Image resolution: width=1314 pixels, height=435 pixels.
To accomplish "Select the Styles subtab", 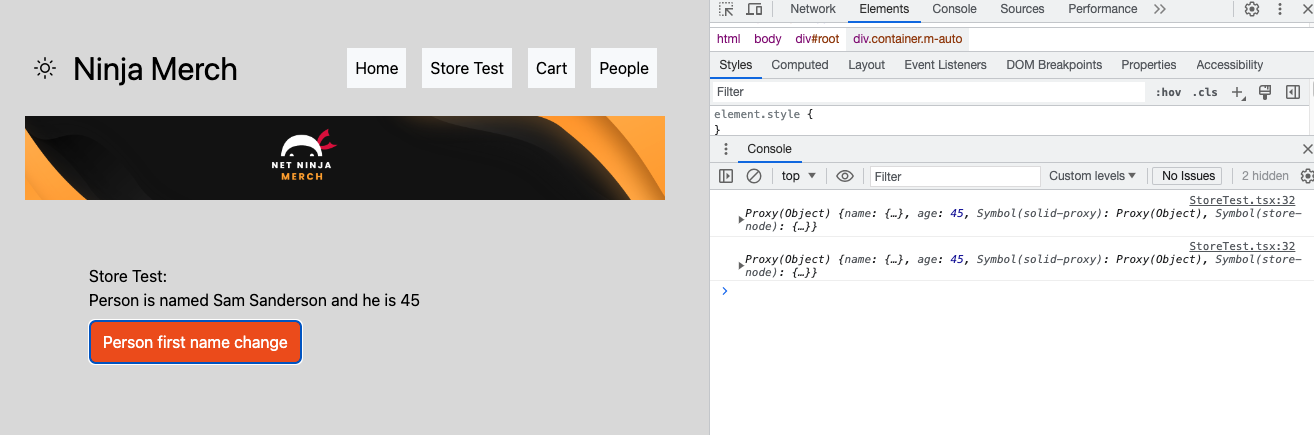I will tap(735, 65).
